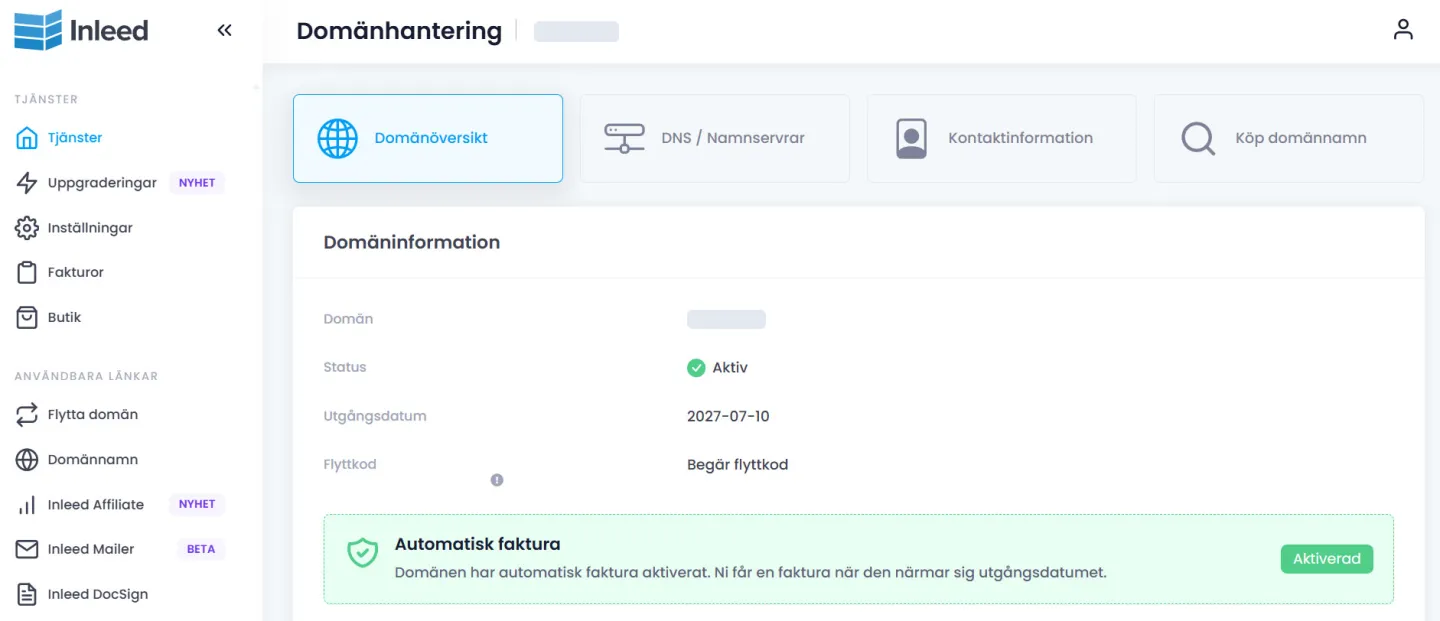This screenshot has height=621, width=1440.
Task: Click the Utgångsdatum label
Action: [x=375, y=416]
